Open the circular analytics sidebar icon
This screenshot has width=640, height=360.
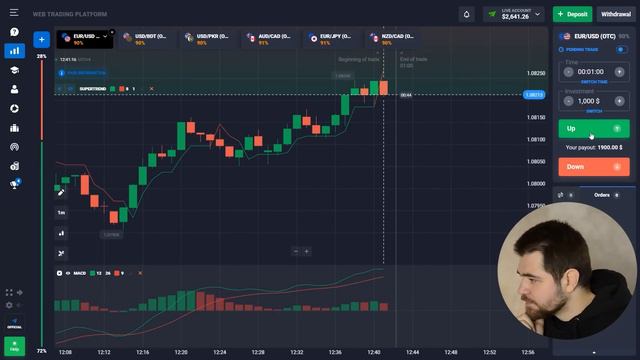pos(14,109)
